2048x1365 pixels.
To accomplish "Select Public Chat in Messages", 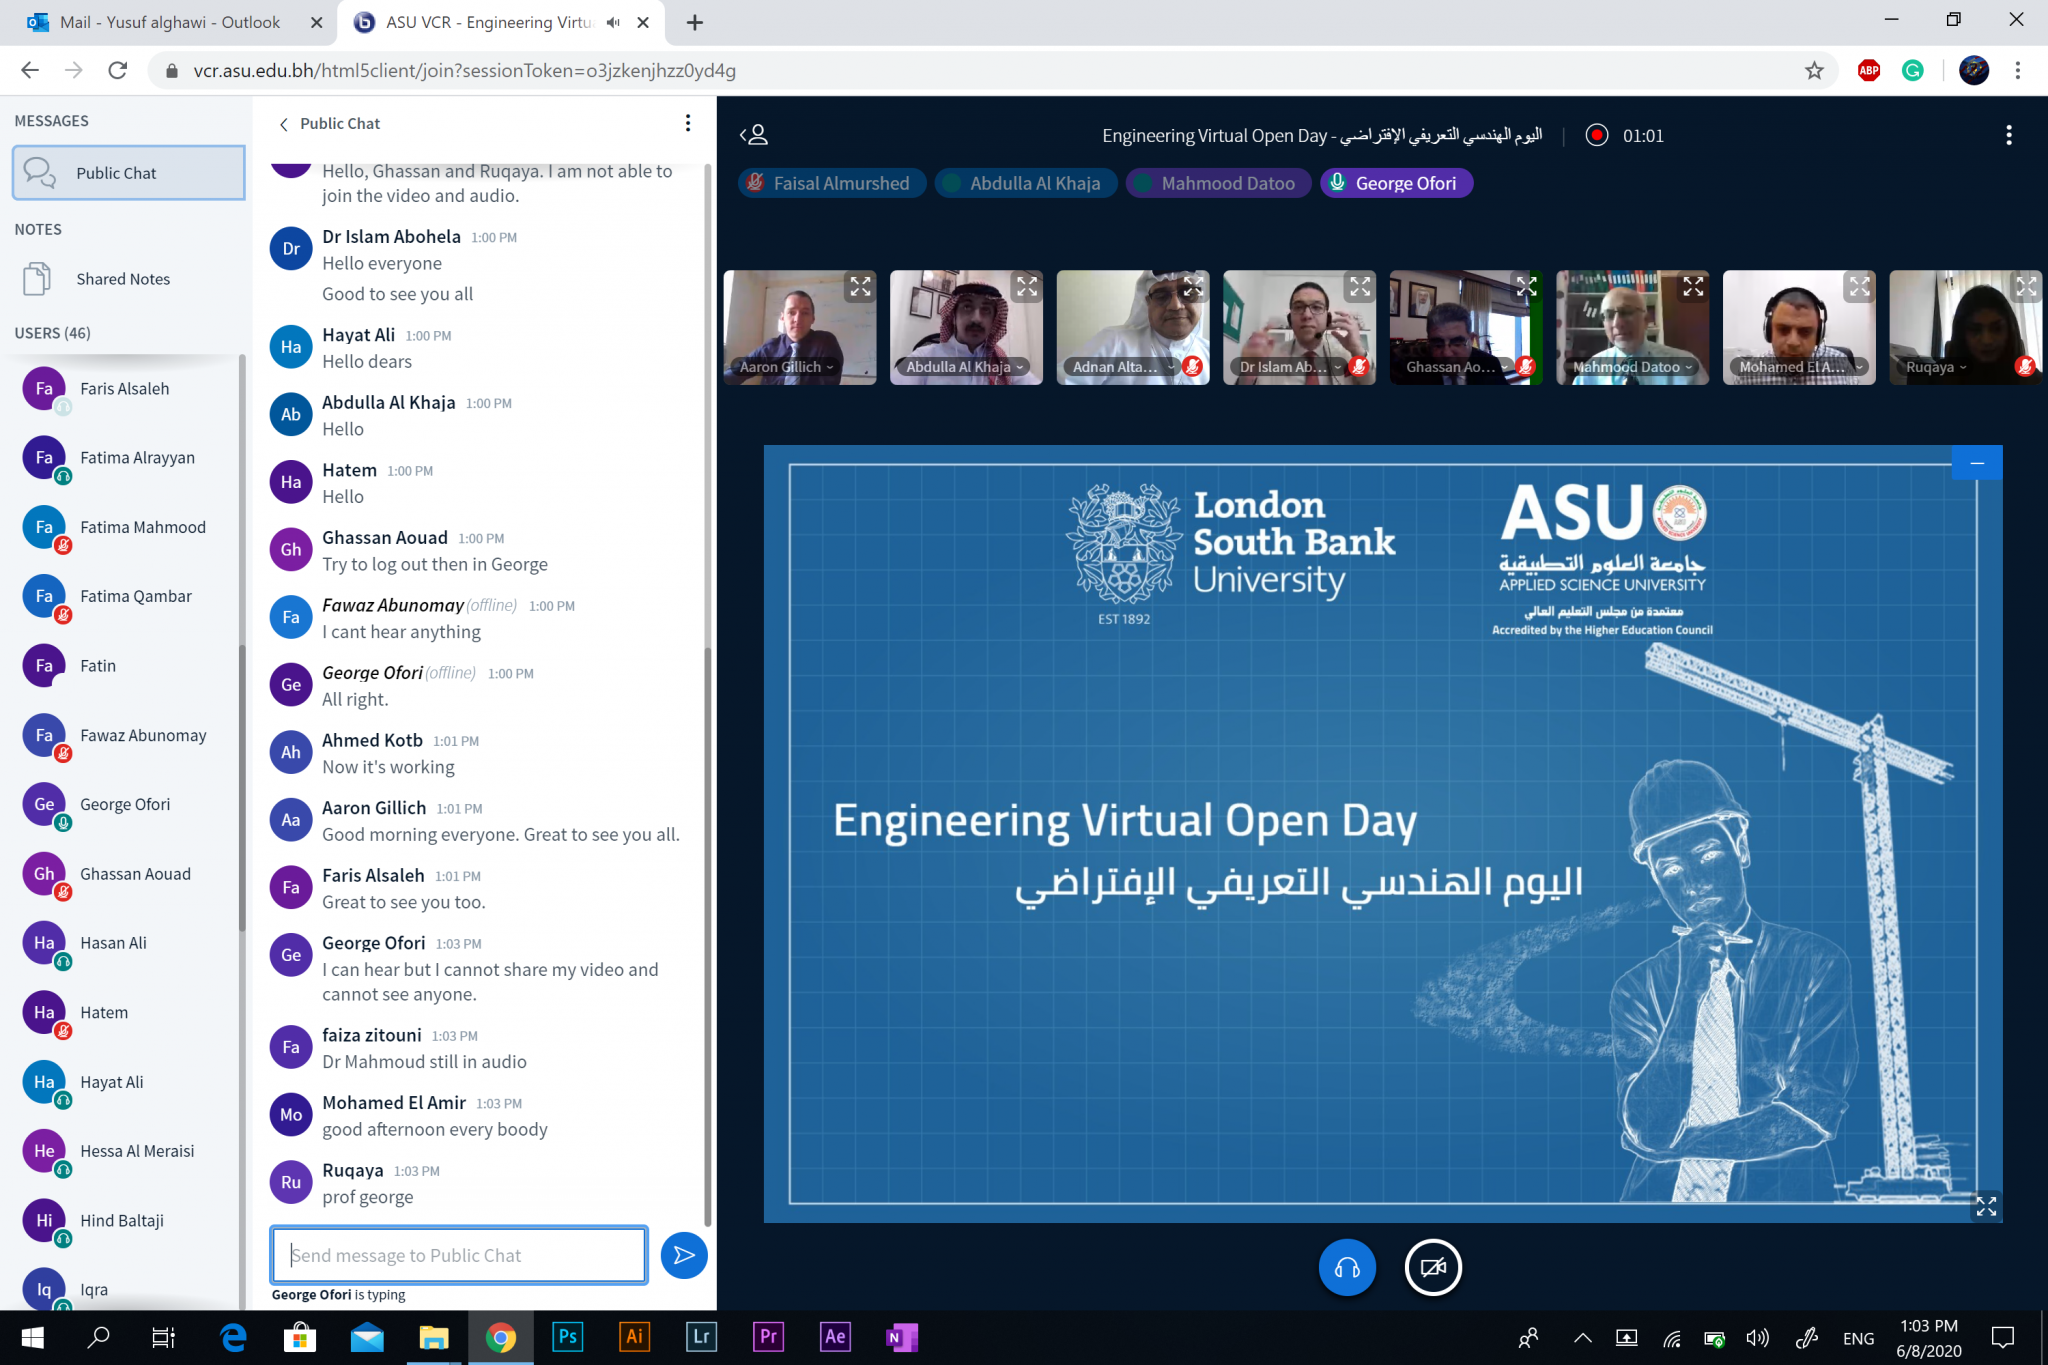I will (129, 173).
